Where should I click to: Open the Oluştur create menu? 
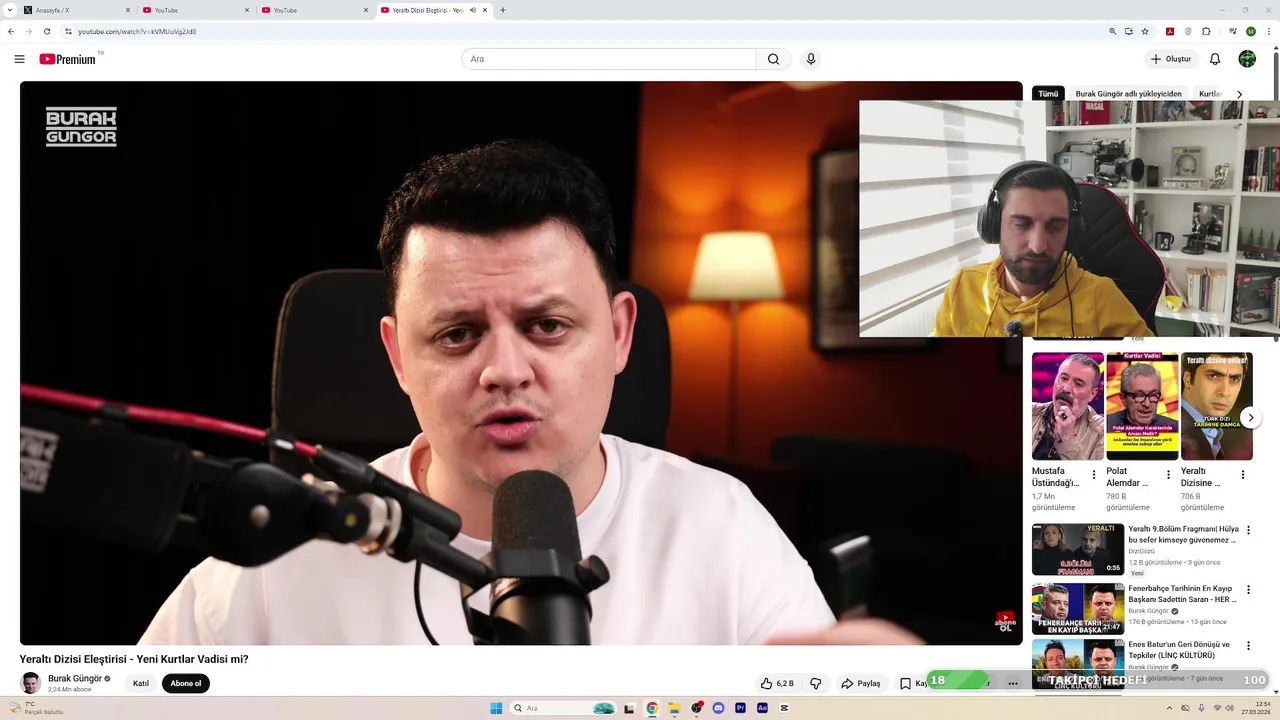click(1170, 59)
